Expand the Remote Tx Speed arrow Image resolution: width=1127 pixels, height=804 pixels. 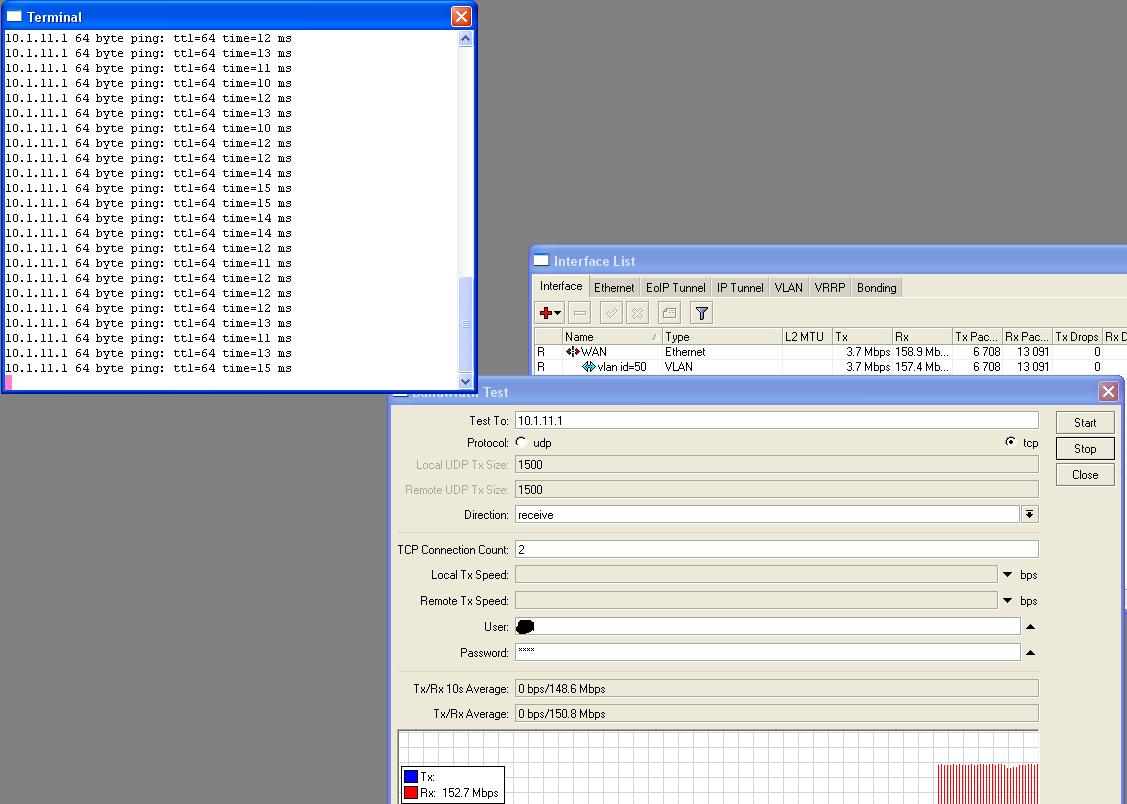coord(1007,601)
